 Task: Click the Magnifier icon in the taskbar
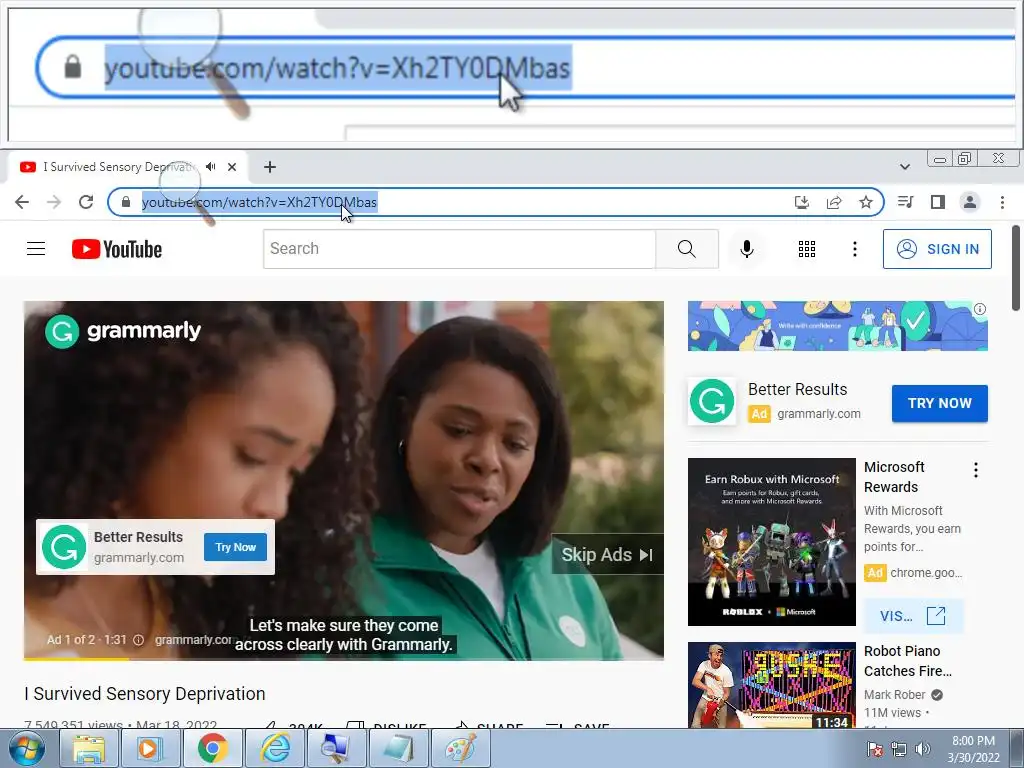tap(336, 748)
